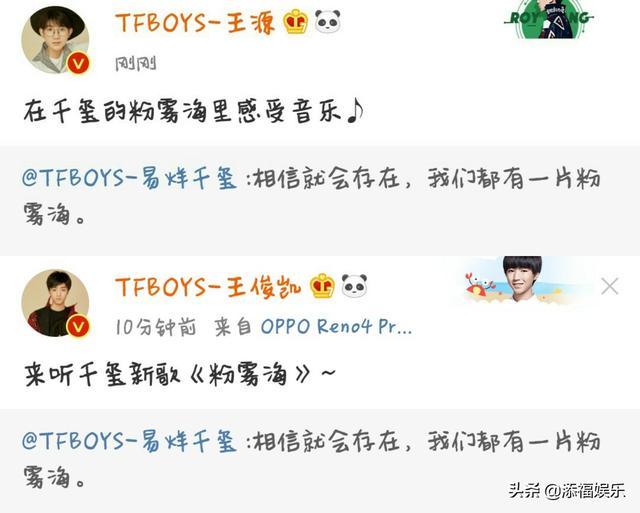
Task: Click the TFBOYS-王俊凯 username
Action: pyautogui.click(x=208, y=286)
